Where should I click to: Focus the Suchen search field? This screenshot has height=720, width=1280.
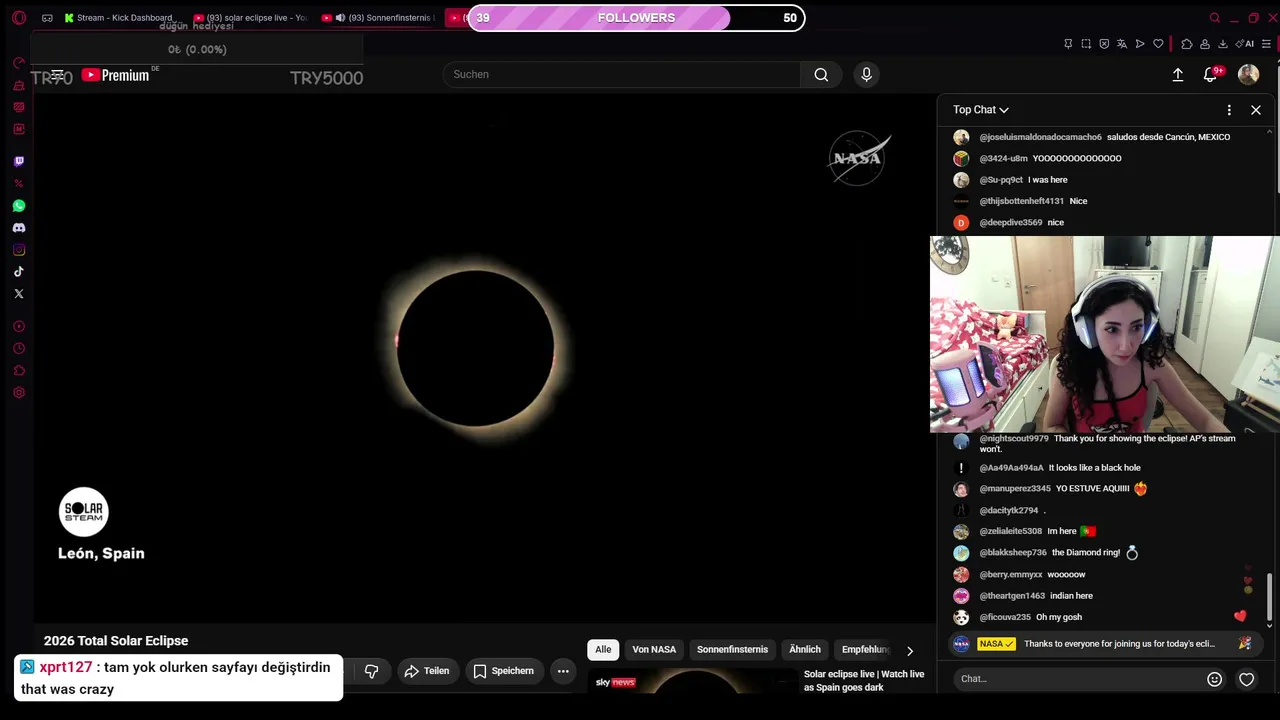pos(622,74)
